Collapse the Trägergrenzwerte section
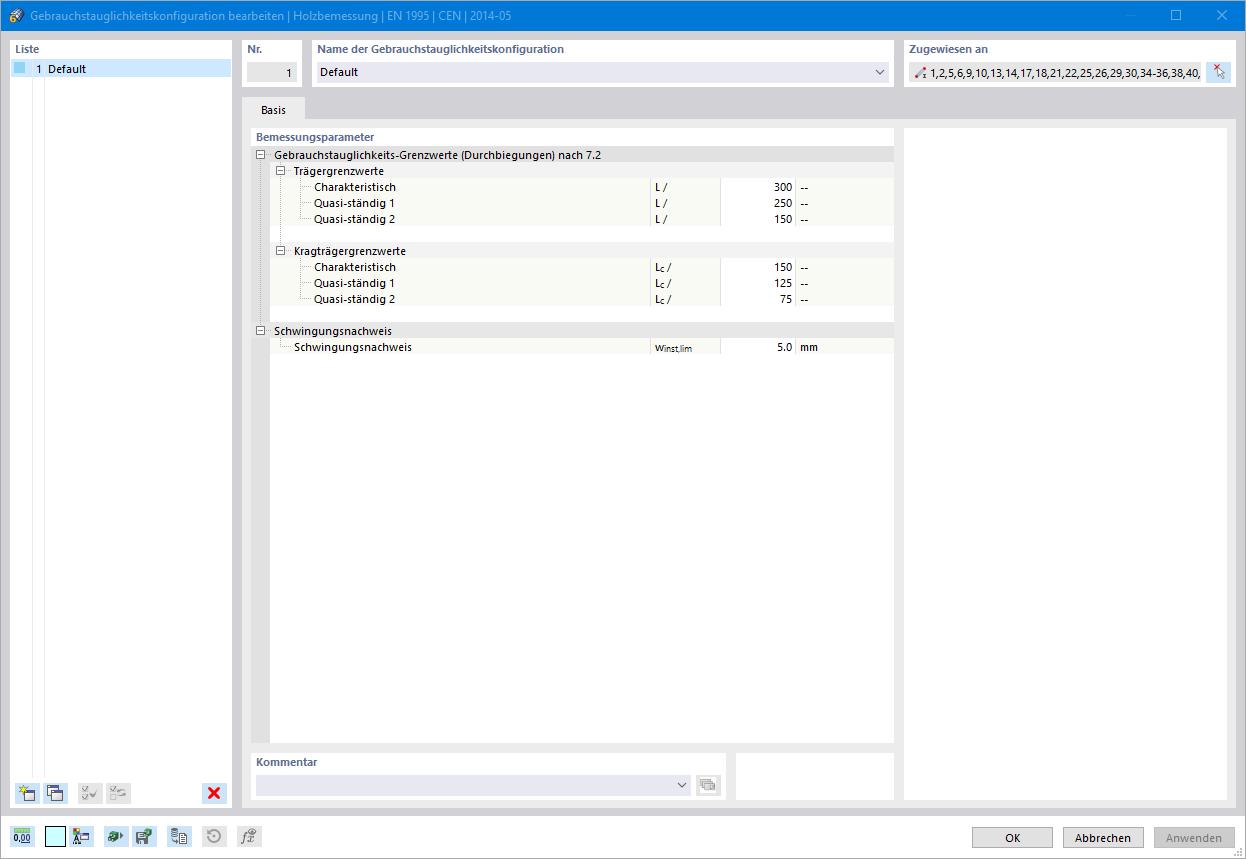Screen dimensions: 1246x859 [279, 171]
